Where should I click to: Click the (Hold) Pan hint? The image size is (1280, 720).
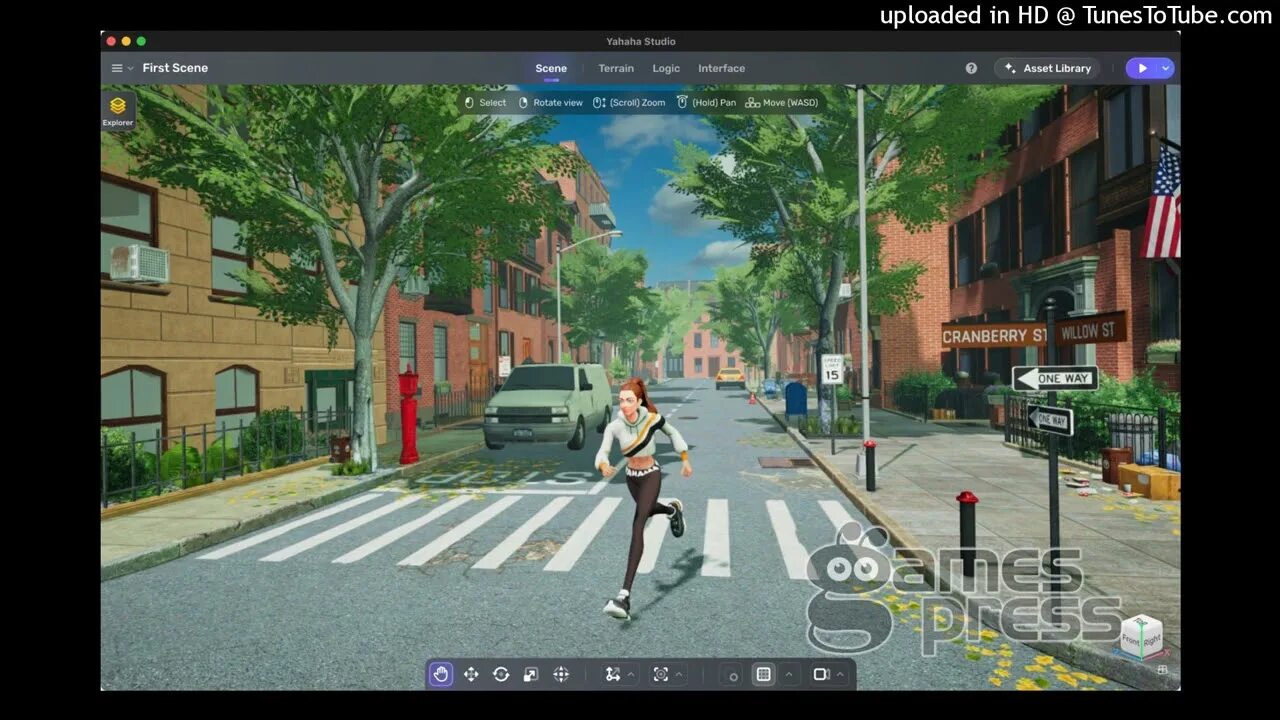point(706,103)
